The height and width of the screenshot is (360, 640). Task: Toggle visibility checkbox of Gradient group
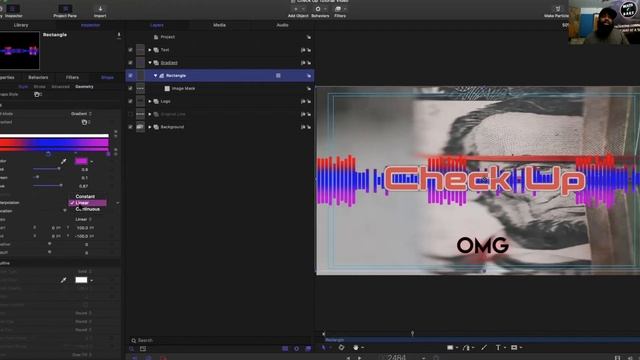(130, 63)
